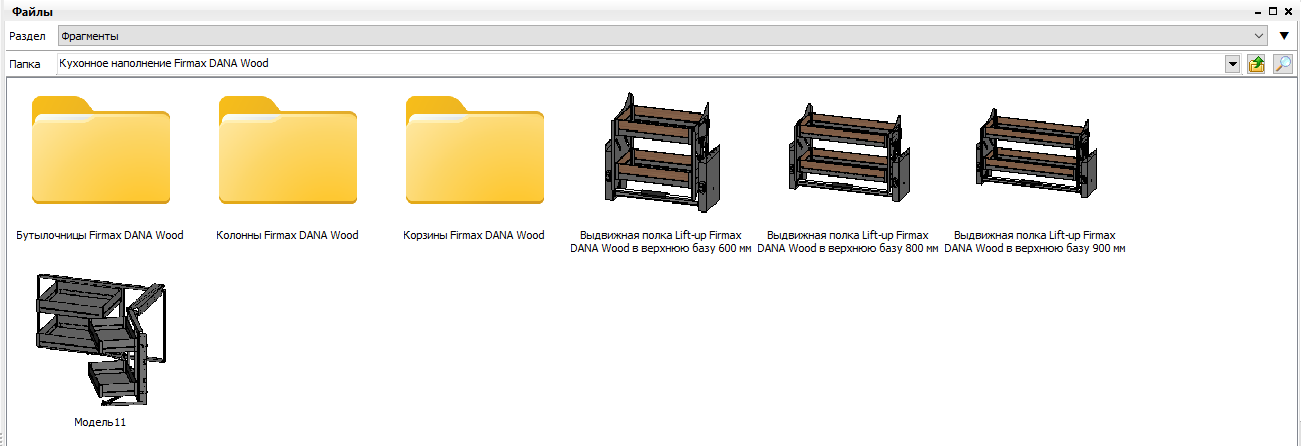Click the label ending with базу 800 мм

pyautogui.click(x=848, y=242)
